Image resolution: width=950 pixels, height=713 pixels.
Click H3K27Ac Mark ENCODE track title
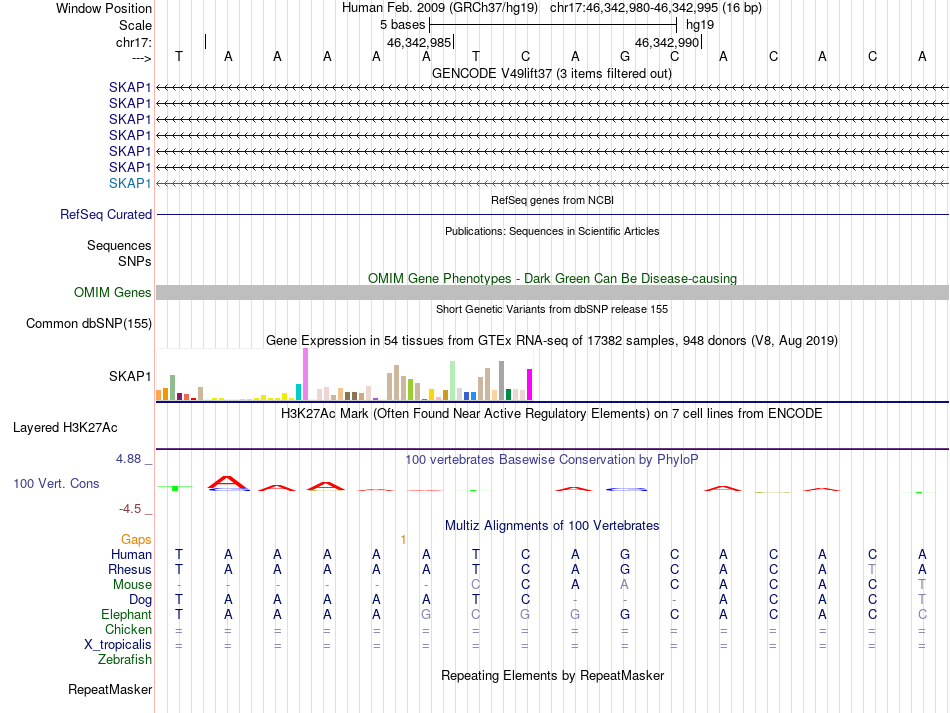click(552, 414)
